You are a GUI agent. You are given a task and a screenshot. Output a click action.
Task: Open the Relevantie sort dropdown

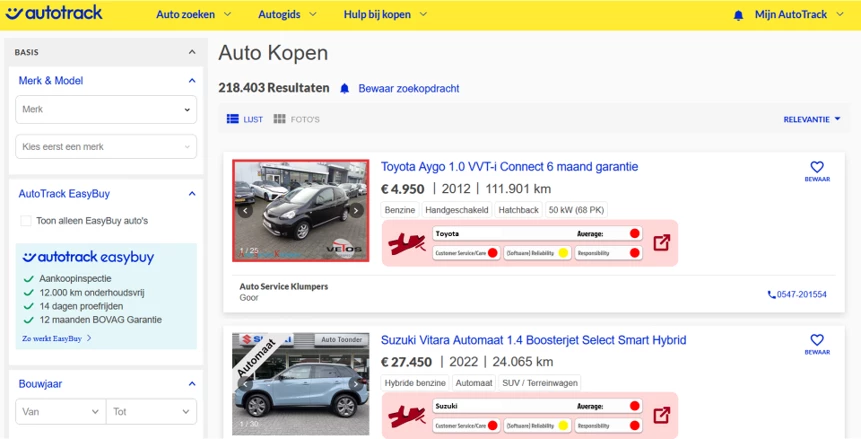pos(812,119)
